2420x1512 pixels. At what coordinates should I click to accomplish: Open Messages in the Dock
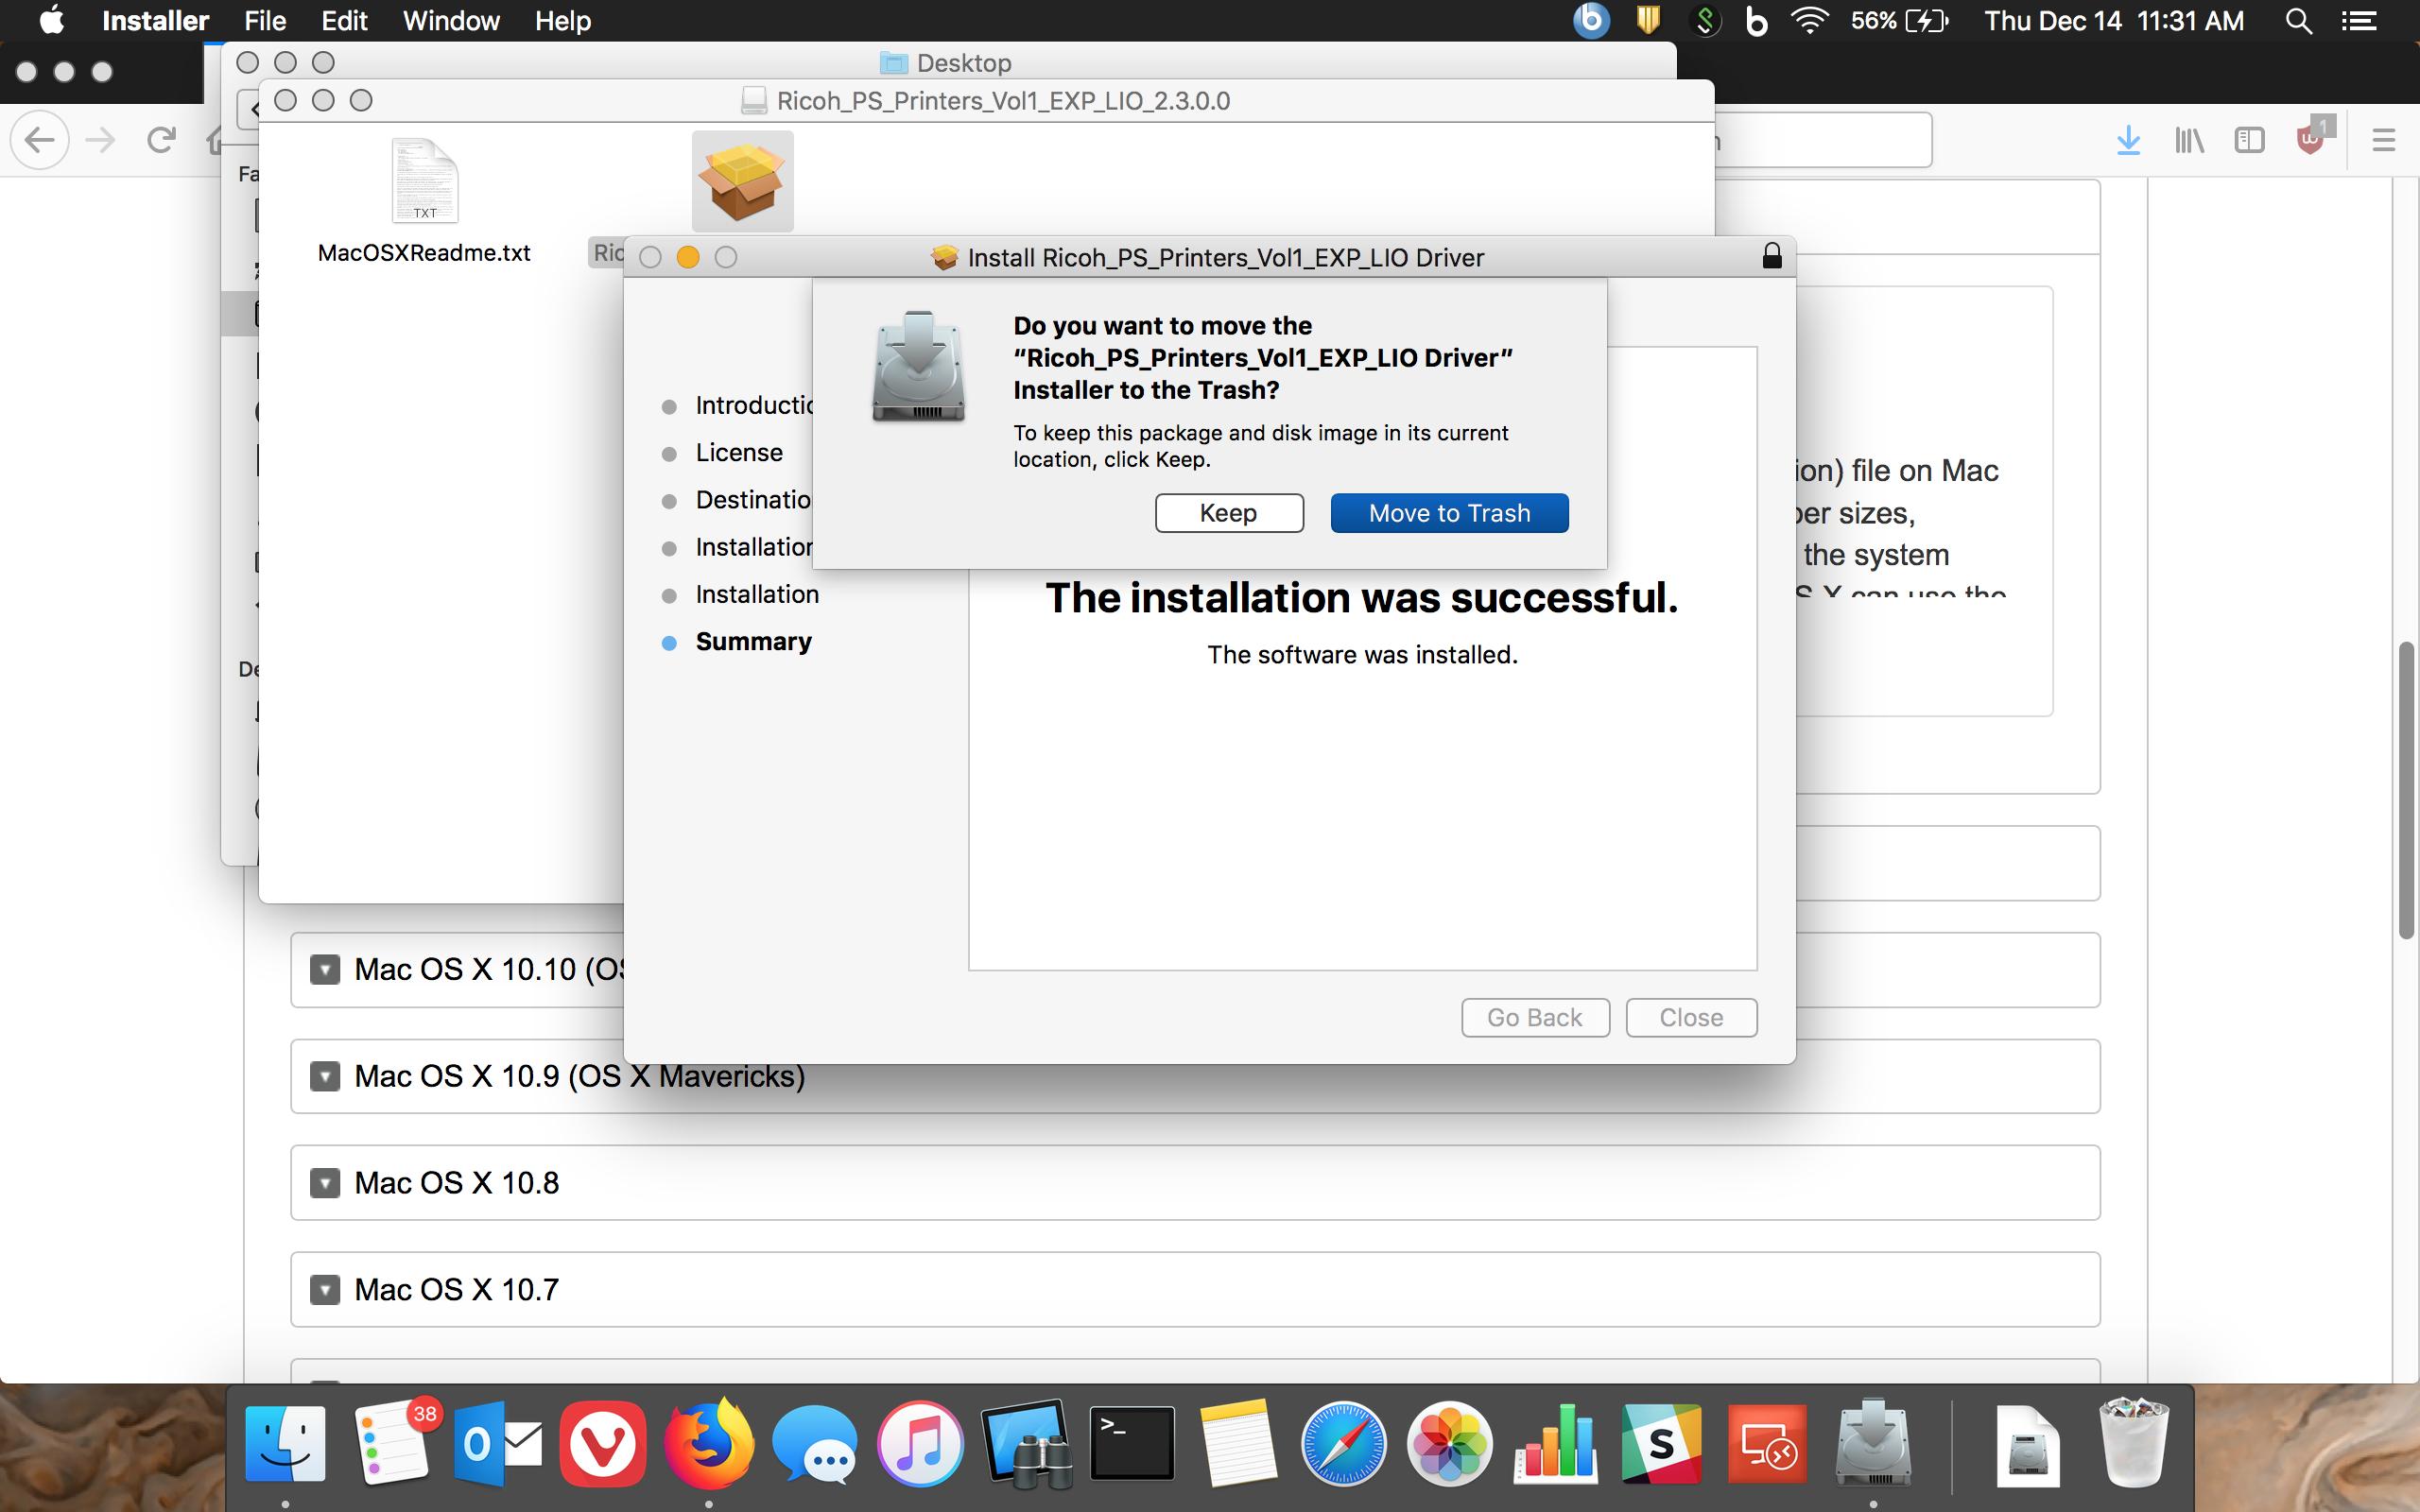point(815,1444)
